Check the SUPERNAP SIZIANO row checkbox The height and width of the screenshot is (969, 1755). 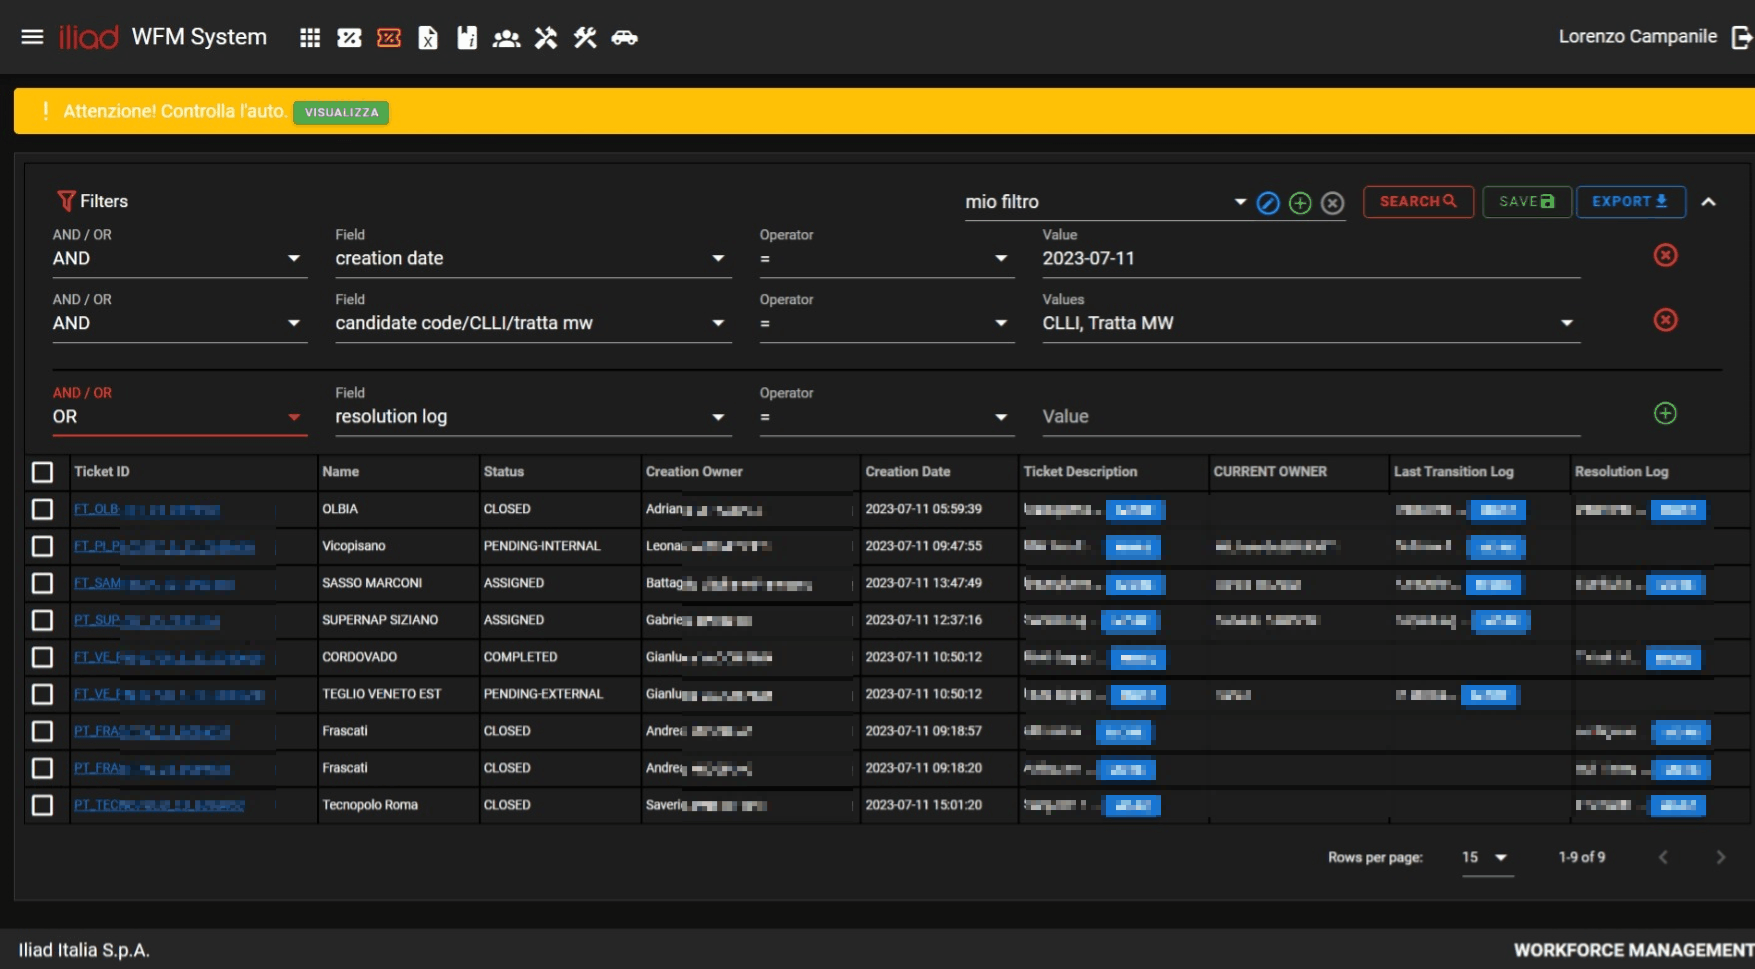pos(42,620)
